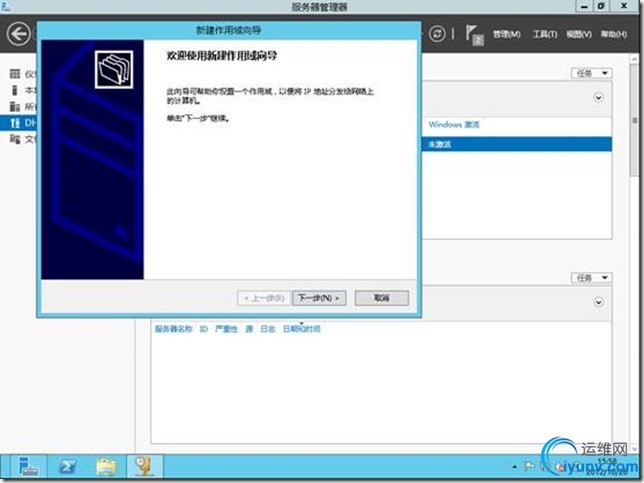Open the upper Tasks (任务) dropdown
Screen dimensions: 644x483
(x=591, y=73)
